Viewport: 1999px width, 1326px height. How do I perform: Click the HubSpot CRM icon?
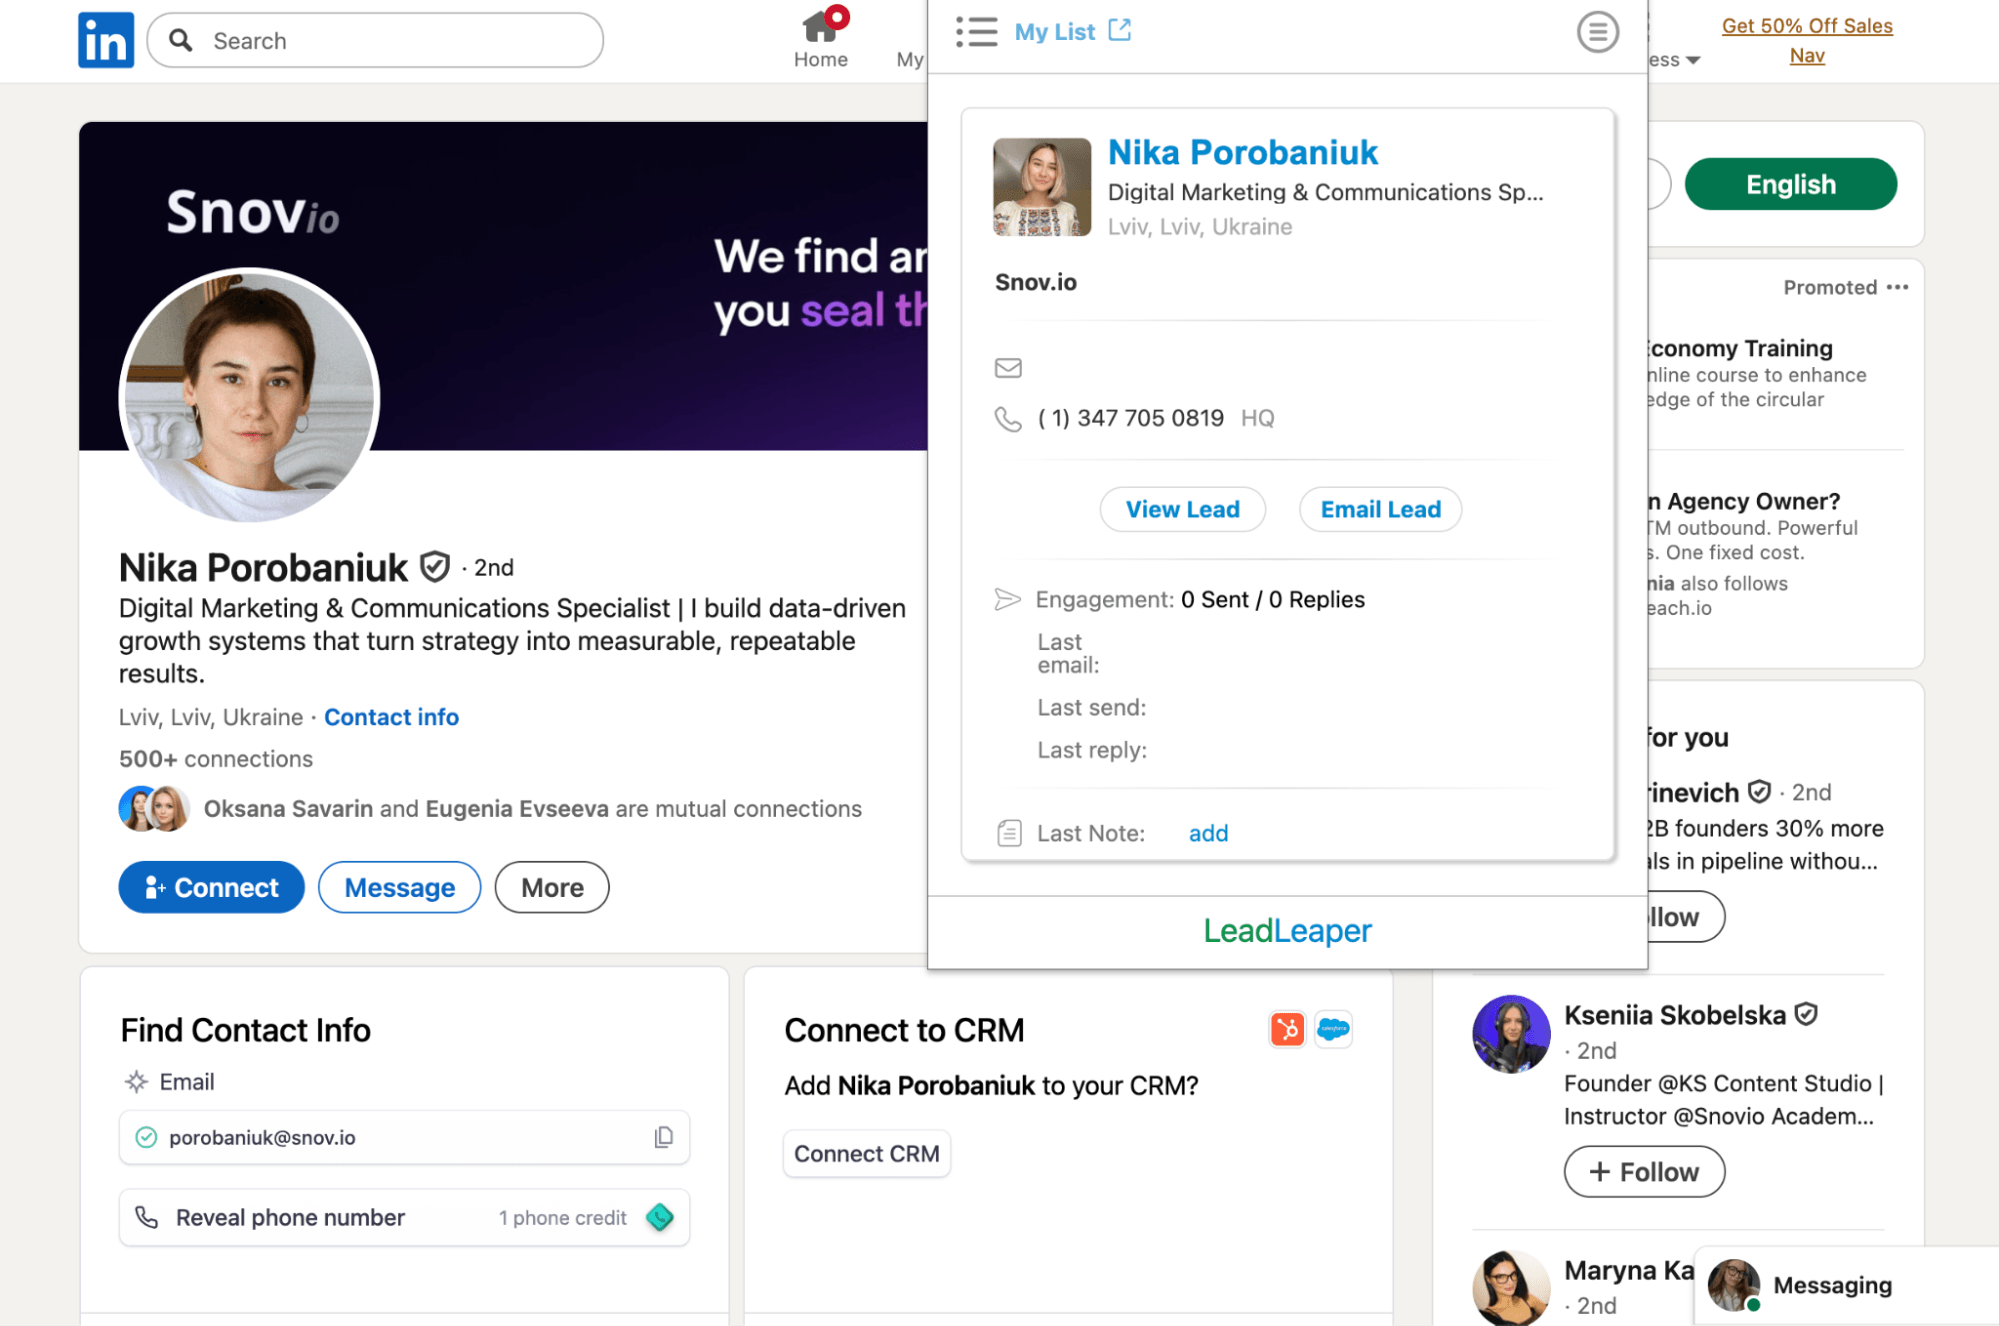(1287, 1029)
